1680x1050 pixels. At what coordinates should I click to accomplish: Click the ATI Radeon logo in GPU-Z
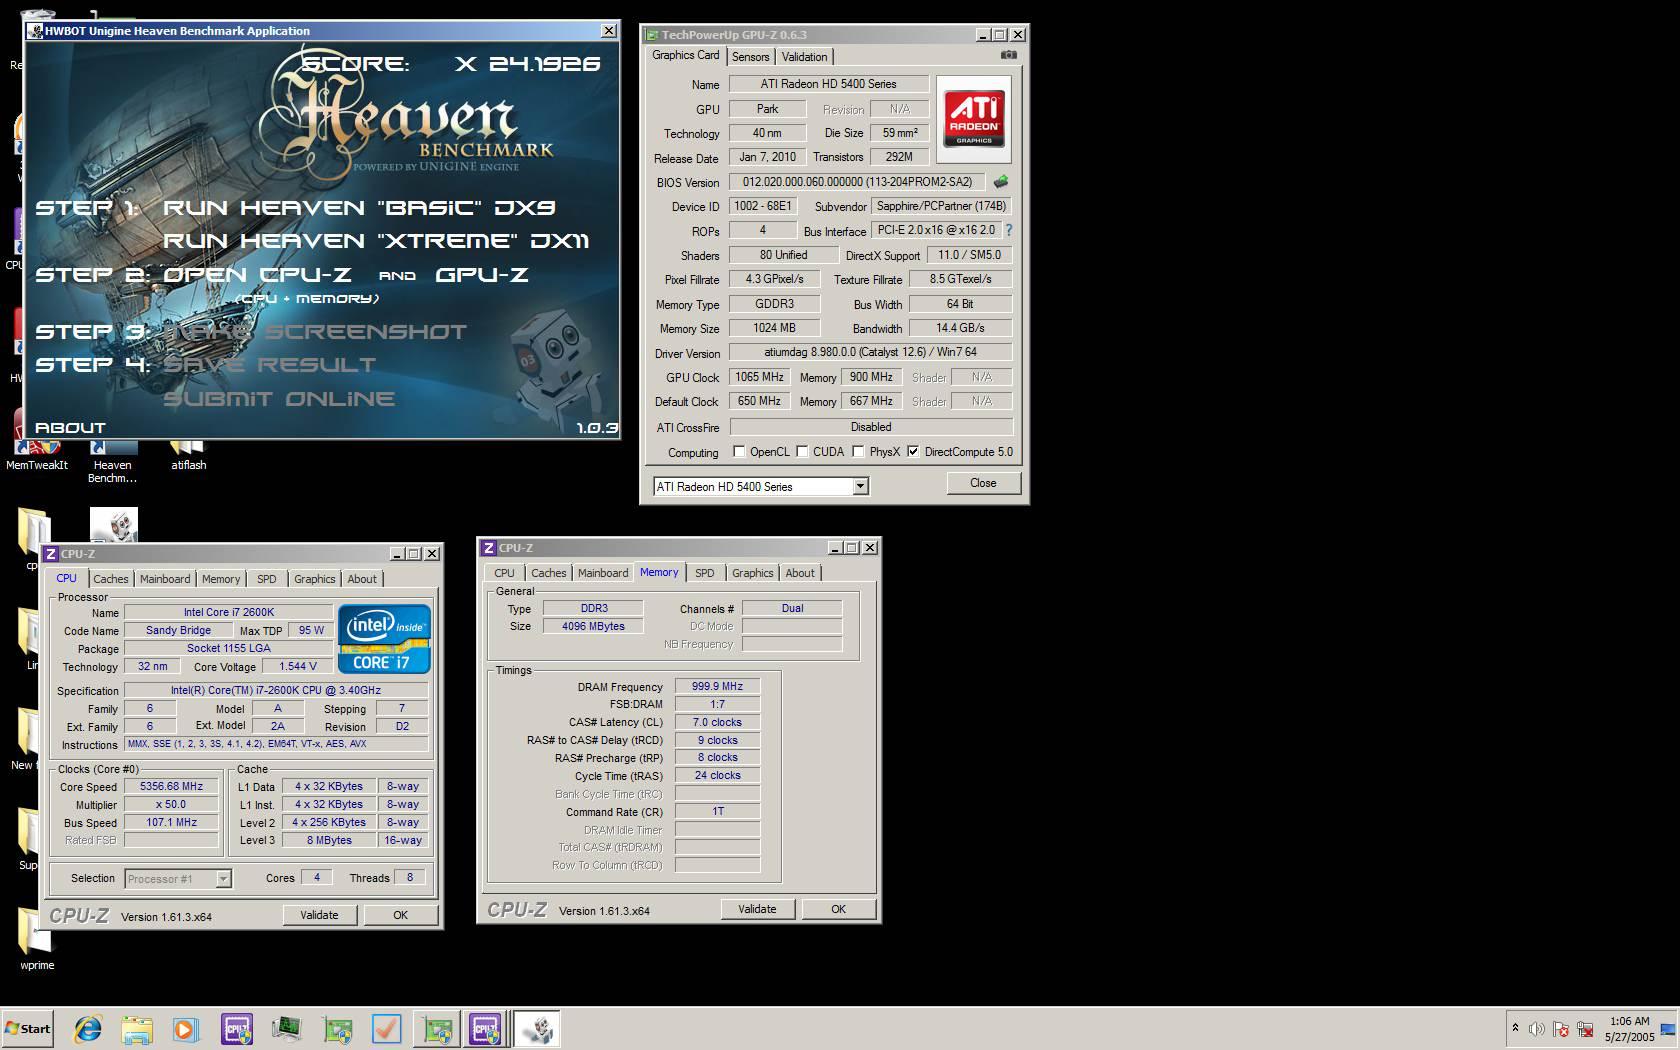pos(974,120)
